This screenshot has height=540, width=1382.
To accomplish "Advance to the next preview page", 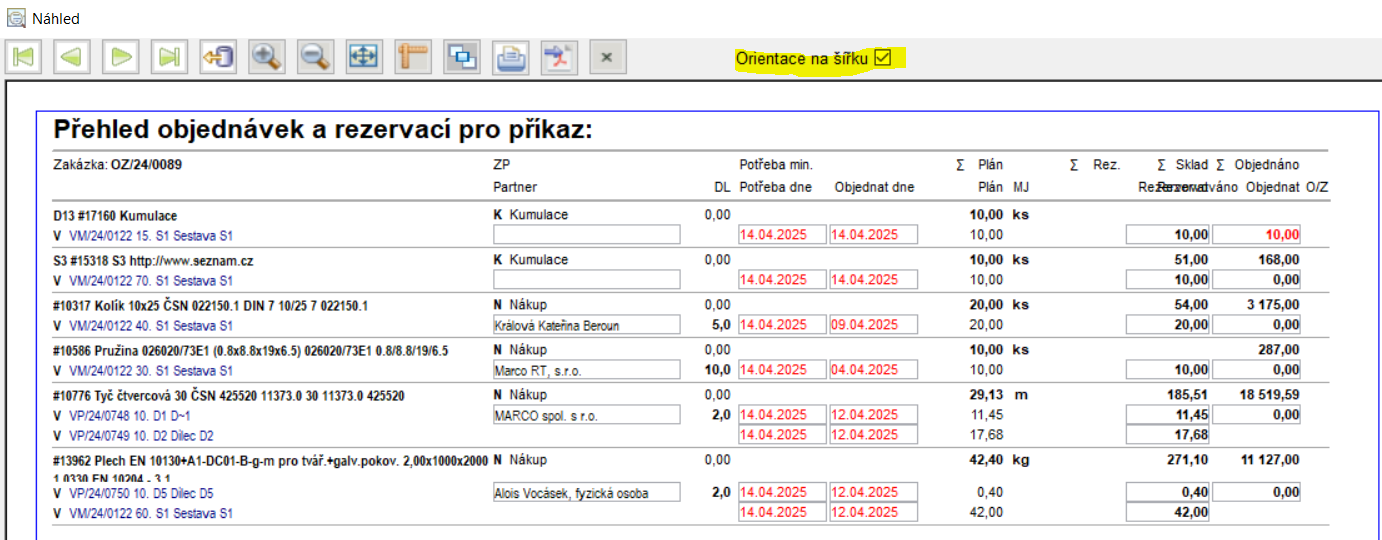I will 120,57.
